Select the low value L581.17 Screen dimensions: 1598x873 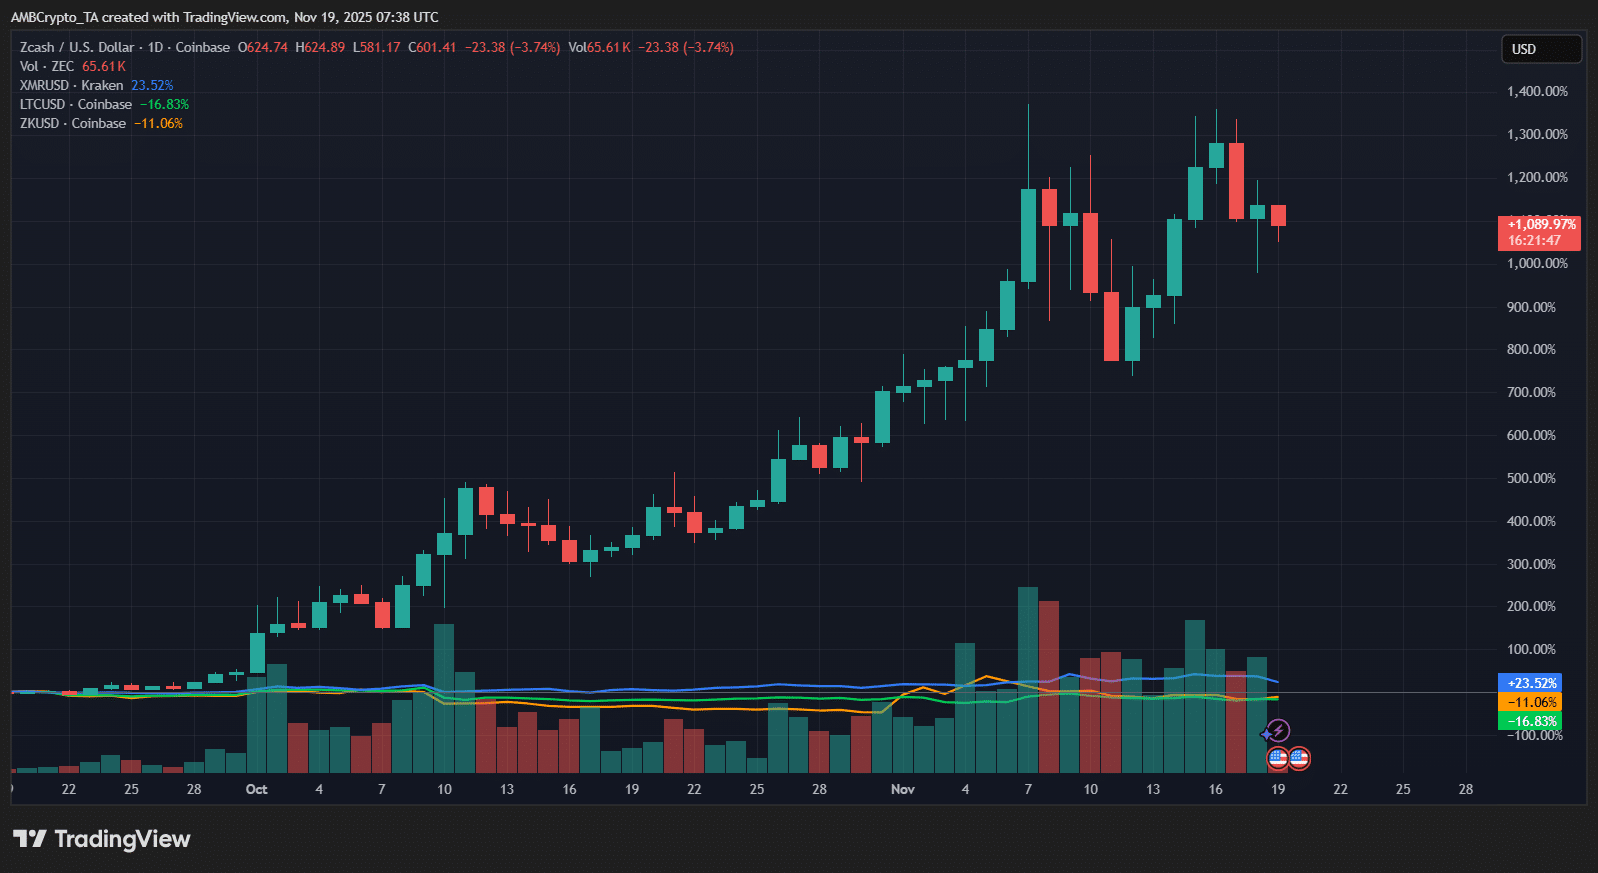[x=377, y=47]
